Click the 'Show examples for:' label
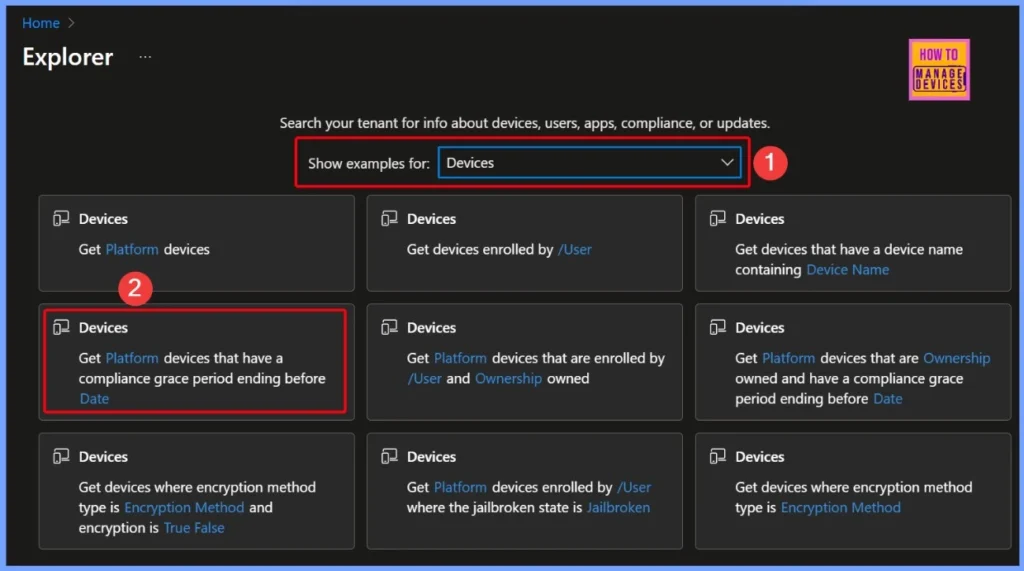The width and height of the screenshot is (1024, 571). pos(368,163)
